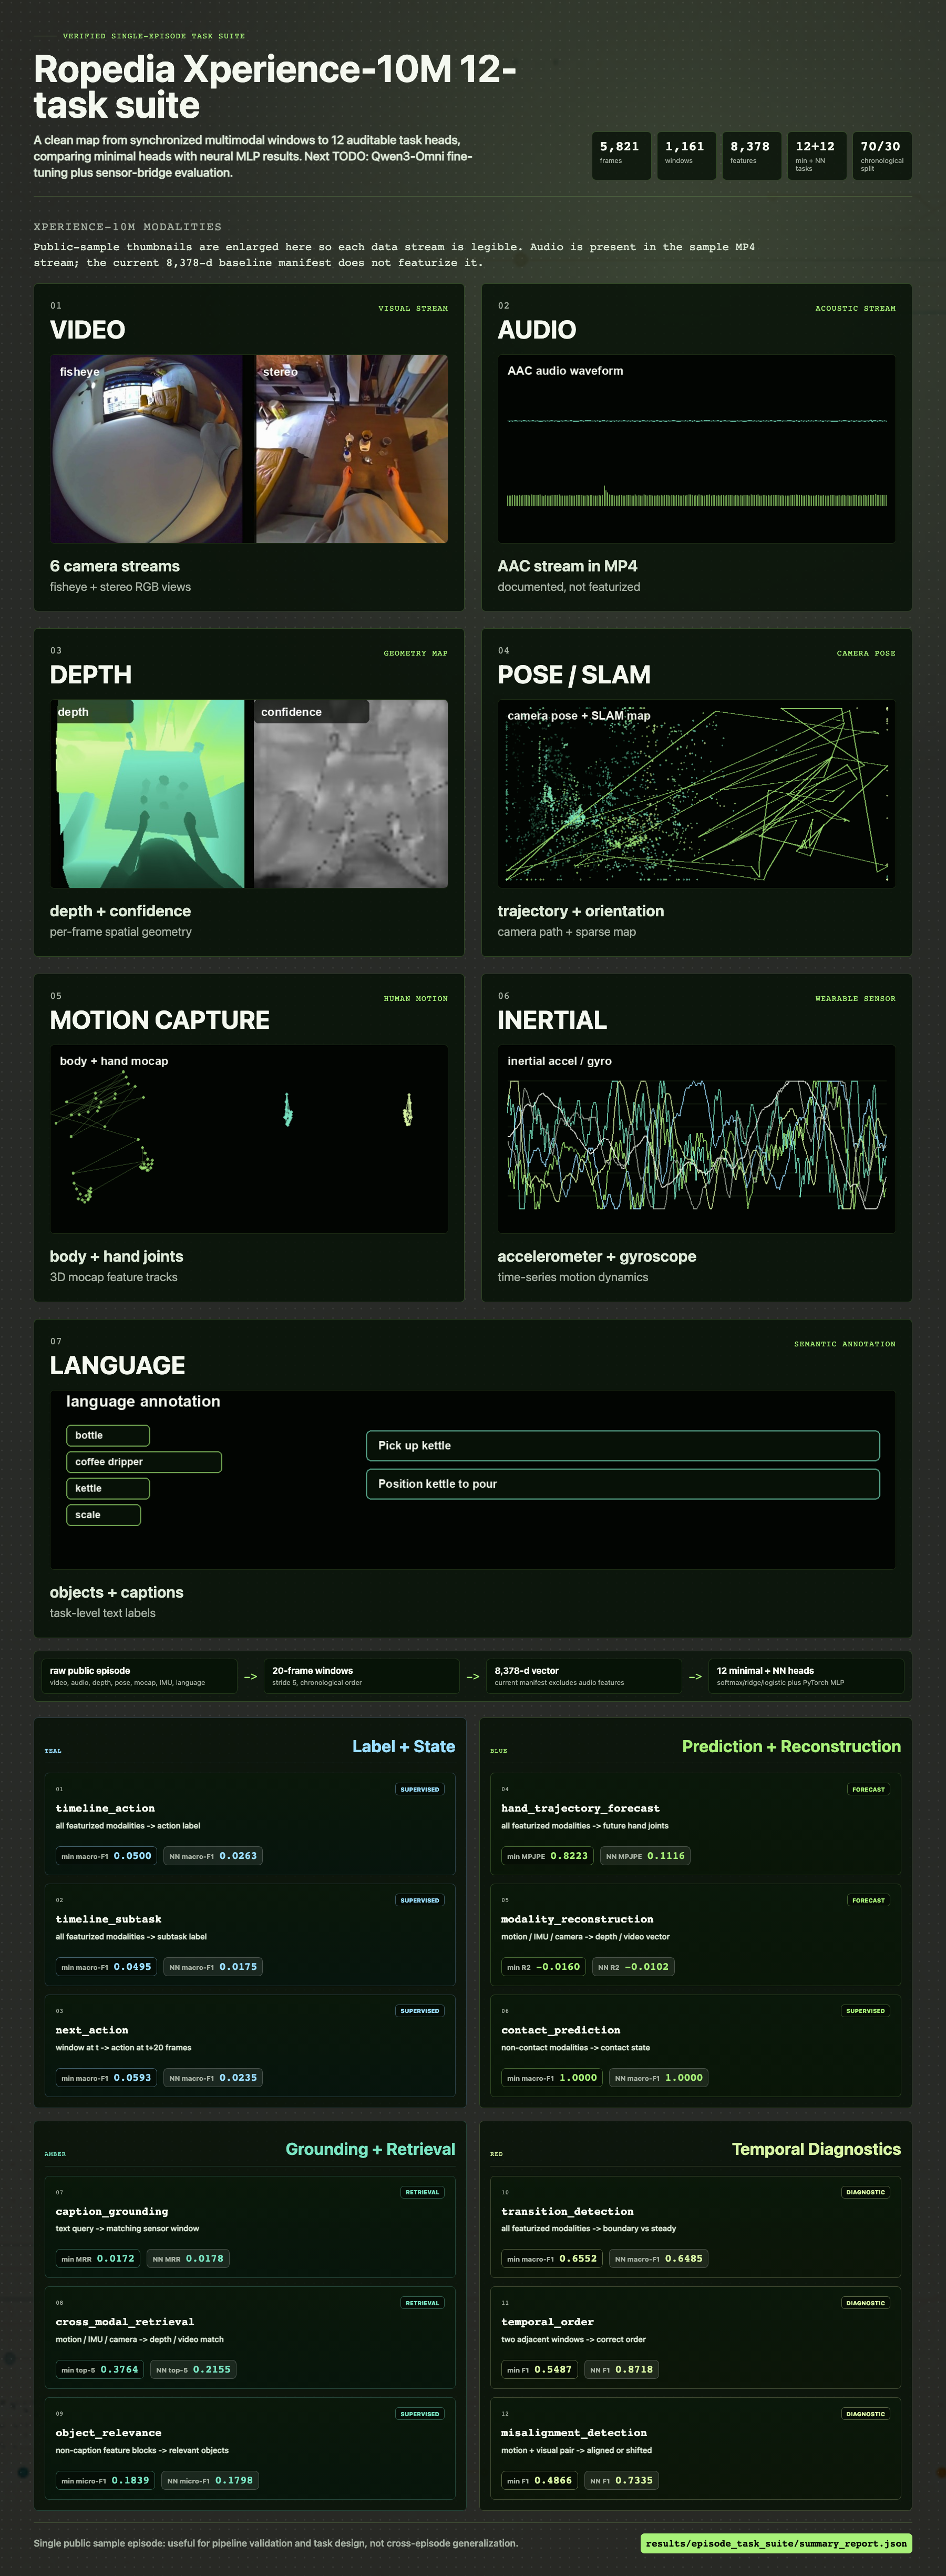
Task: Select the contact_prediction task title
Action: [560, 2030]
